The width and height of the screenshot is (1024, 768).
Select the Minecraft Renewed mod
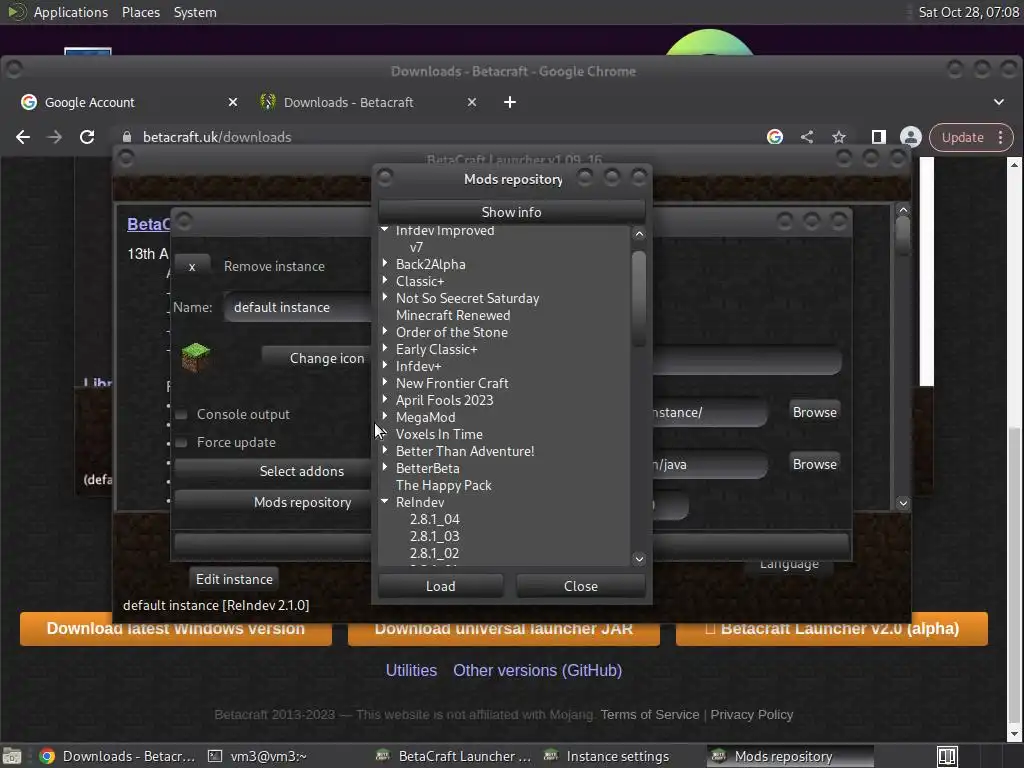pos(453,315)
